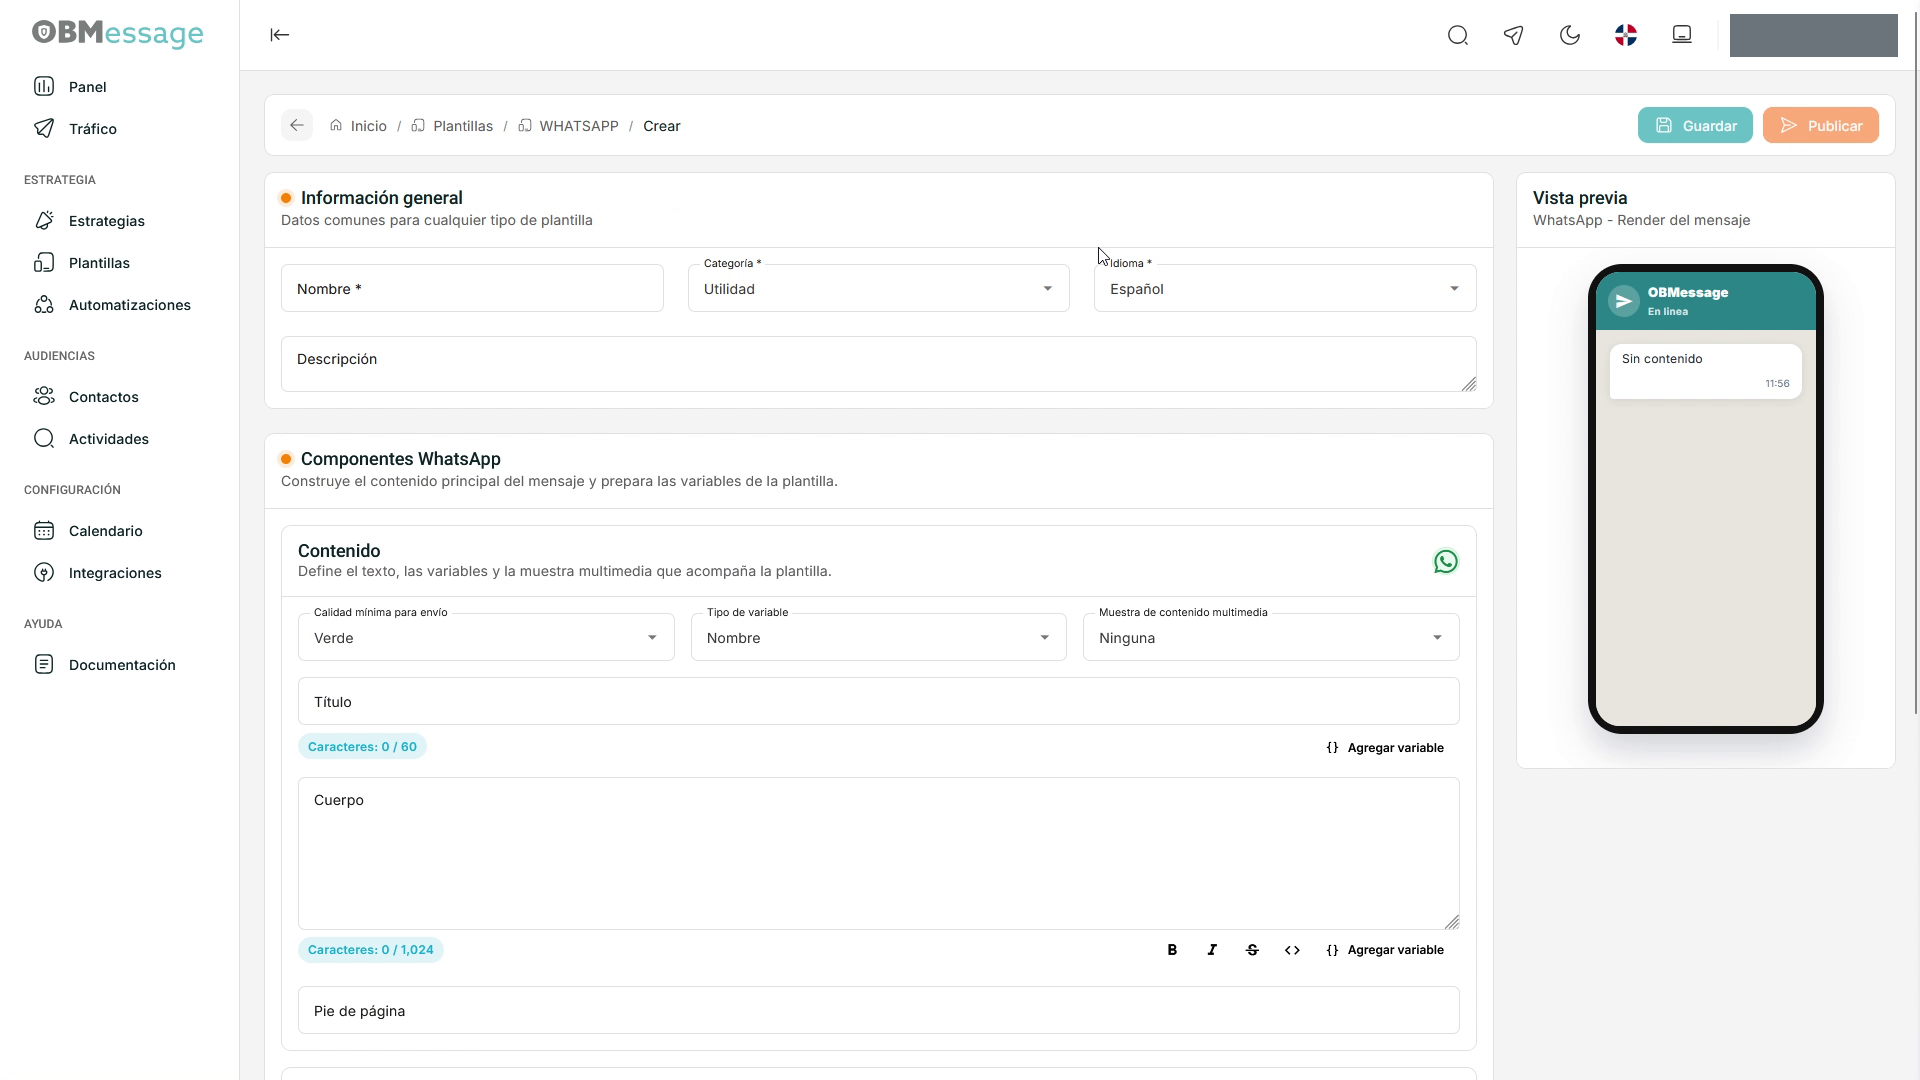Focus the Descripción text area

pyautogui.click(x=878, y=364)
